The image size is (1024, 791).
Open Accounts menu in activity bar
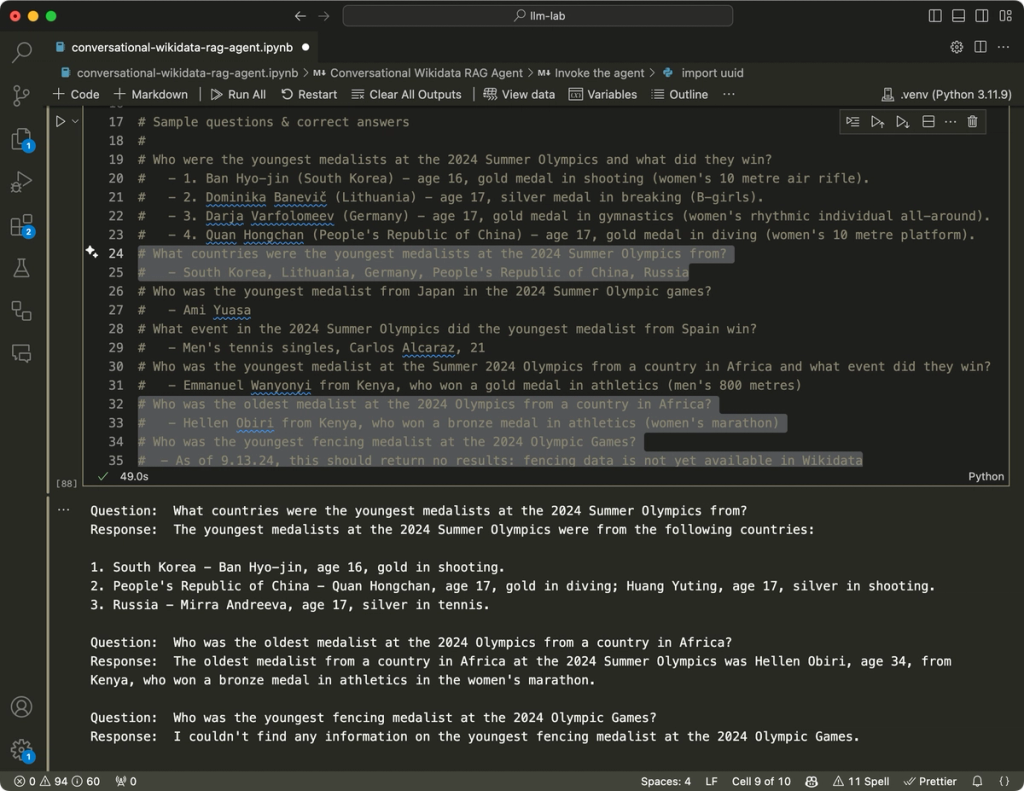point(22,707)
